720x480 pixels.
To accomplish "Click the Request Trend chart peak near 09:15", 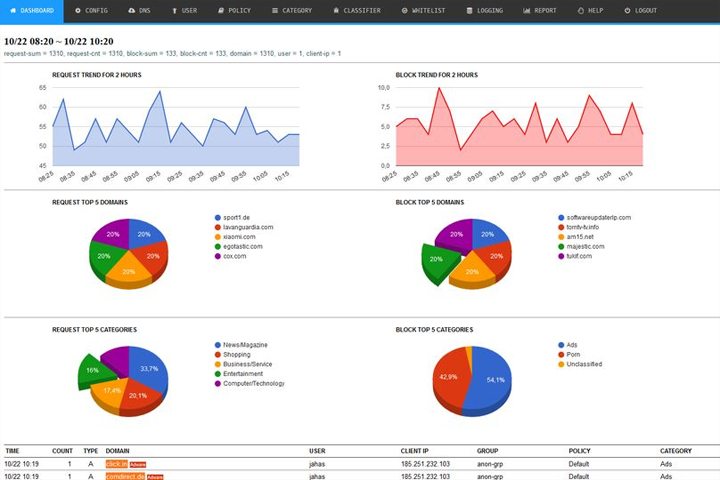I will pos(160,91).
